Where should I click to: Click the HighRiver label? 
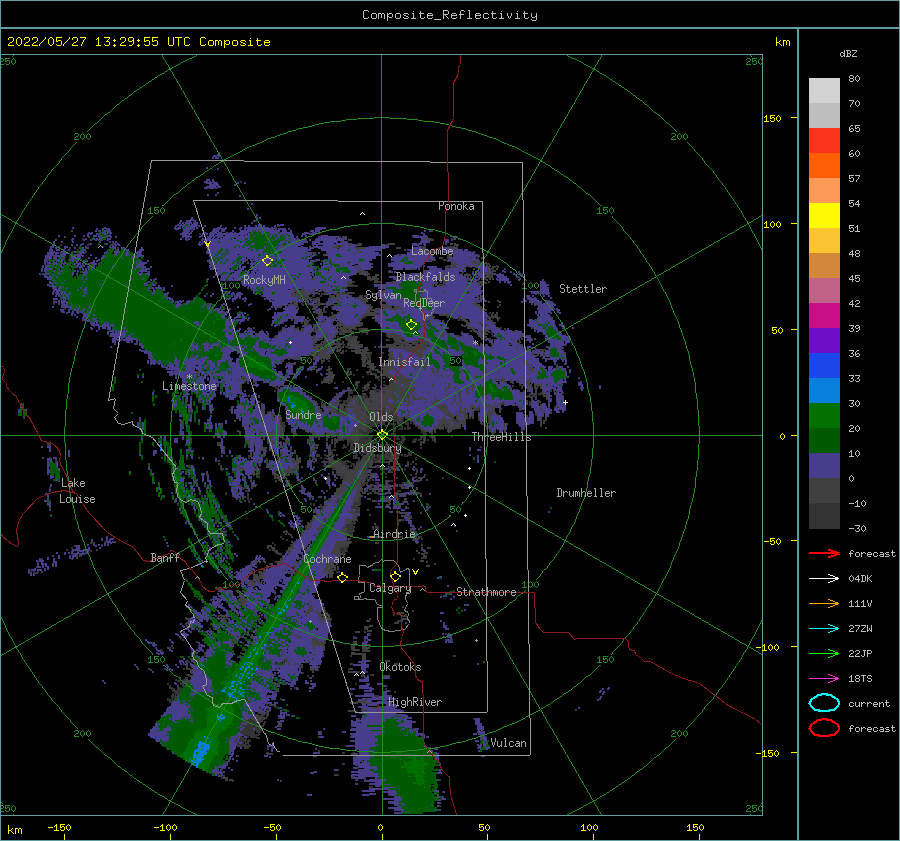click(x=415, y=702)
